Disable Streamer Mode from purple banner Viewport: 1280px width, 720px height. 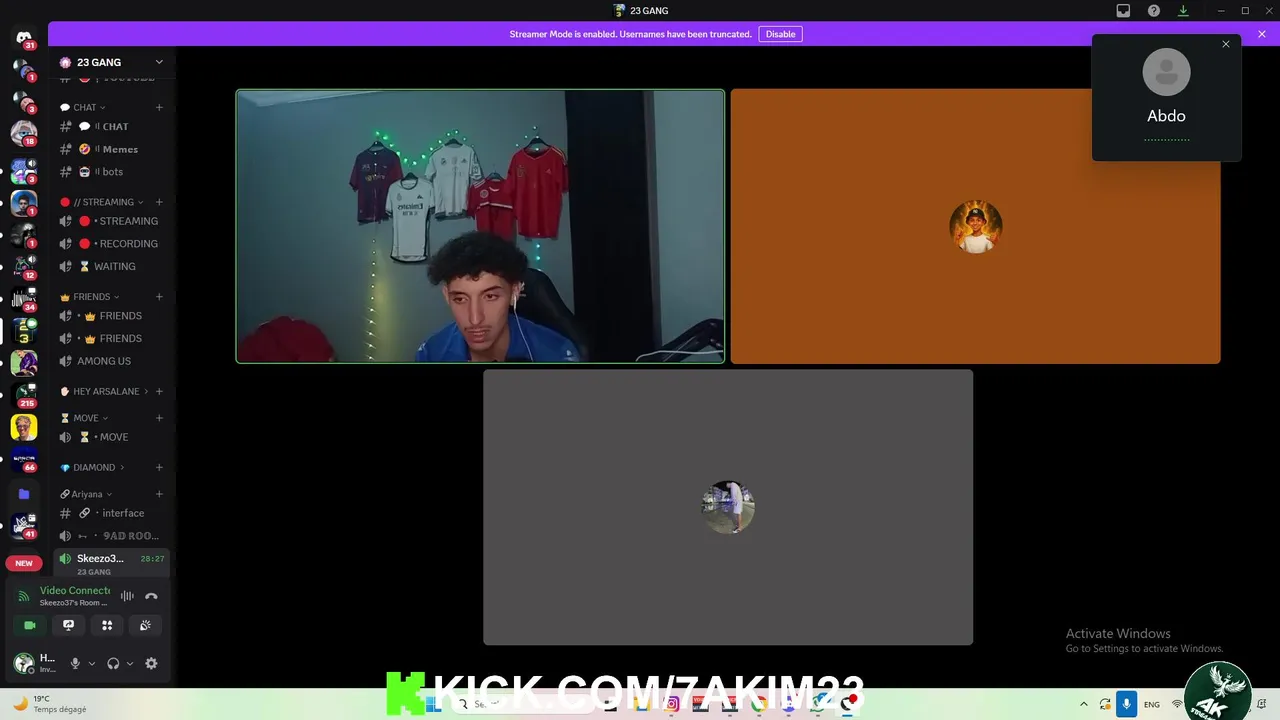(x=780, y=34)
